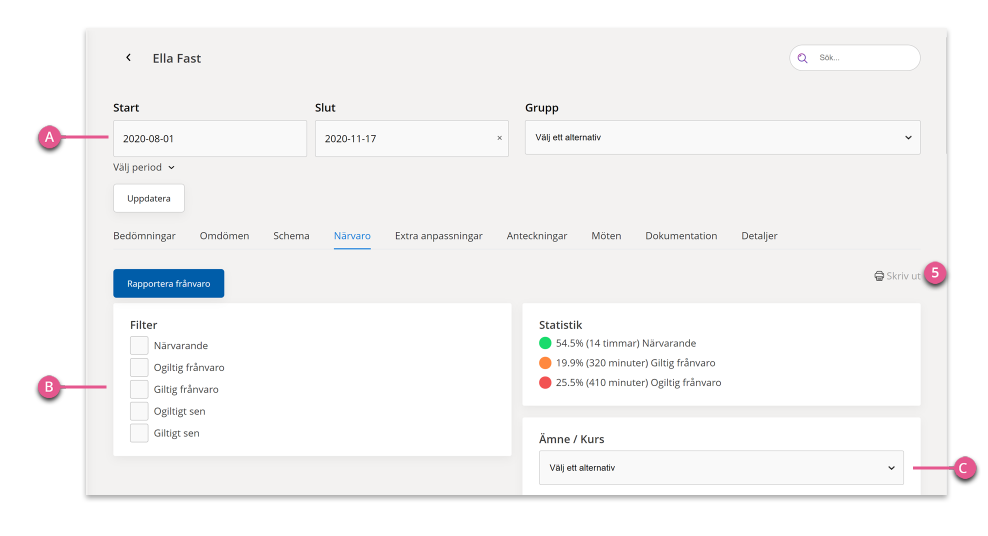
Task: Tick the Giltig frånvaro filter checkbox
Action: tap(139, 389)
